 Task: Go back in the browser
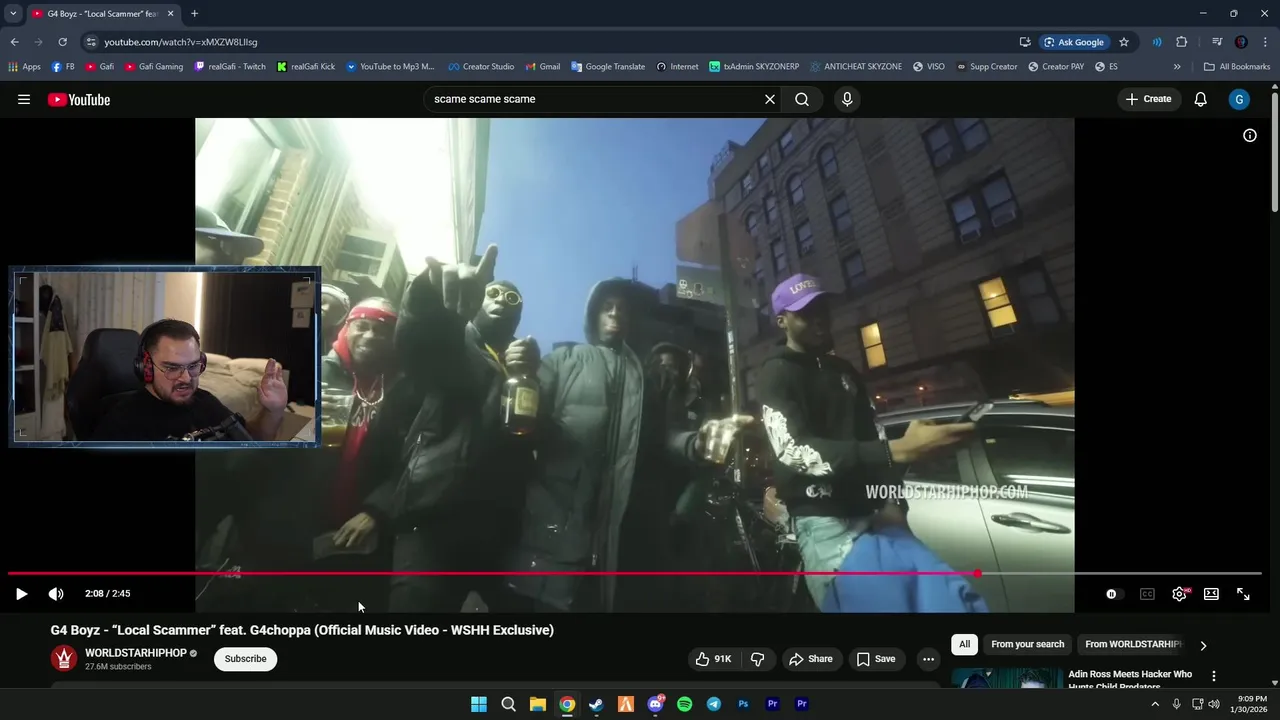pyautogui.click(x=14, y=42)
